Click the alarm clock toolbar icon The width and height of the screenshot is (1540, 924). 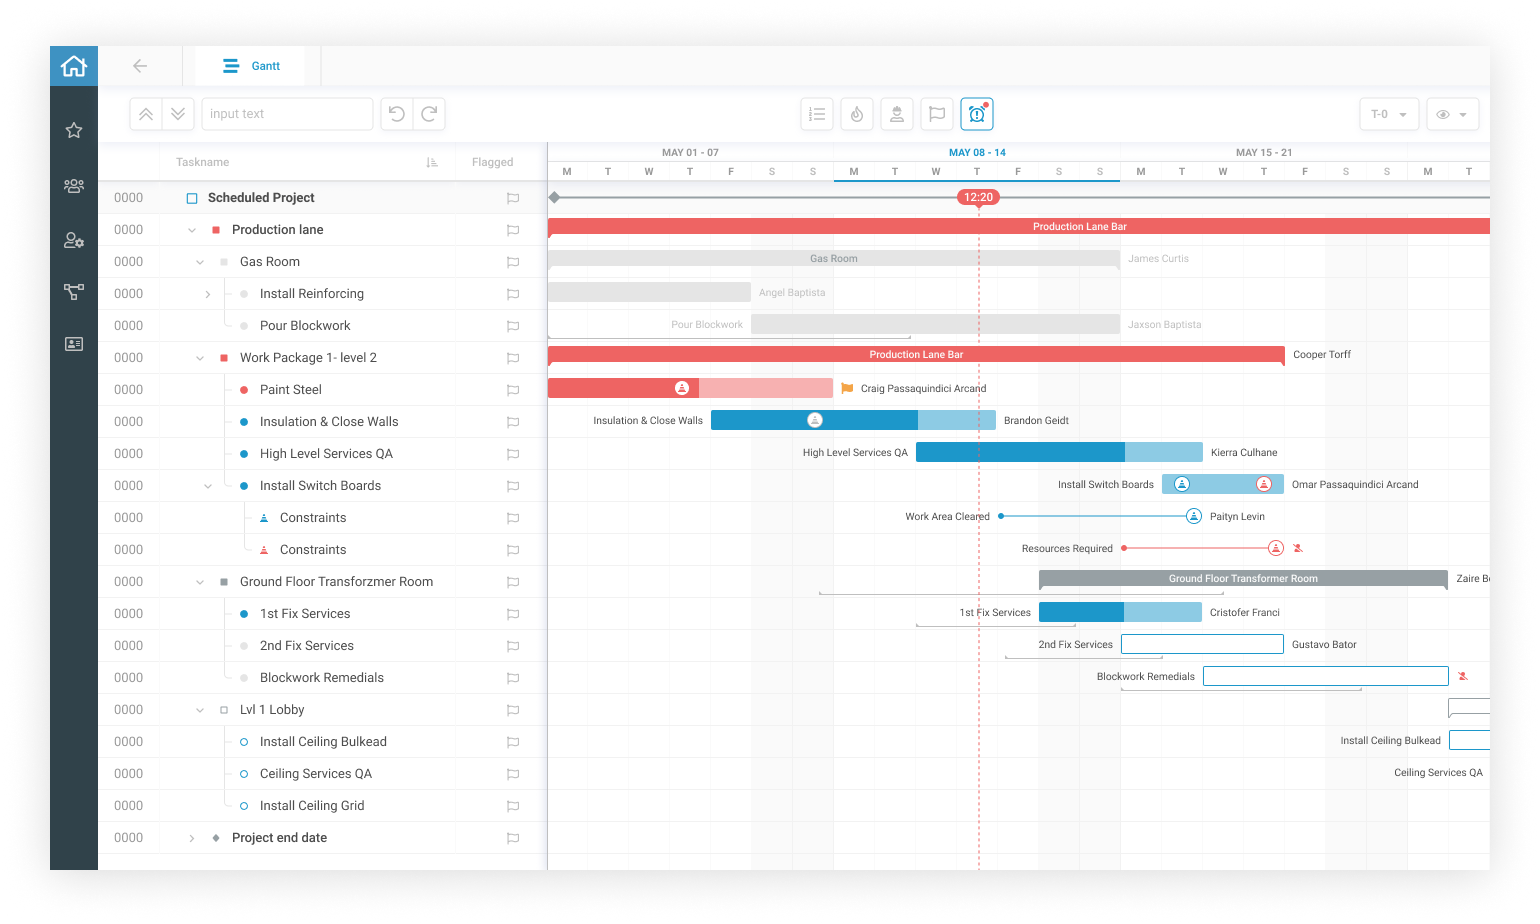[976, 114]
